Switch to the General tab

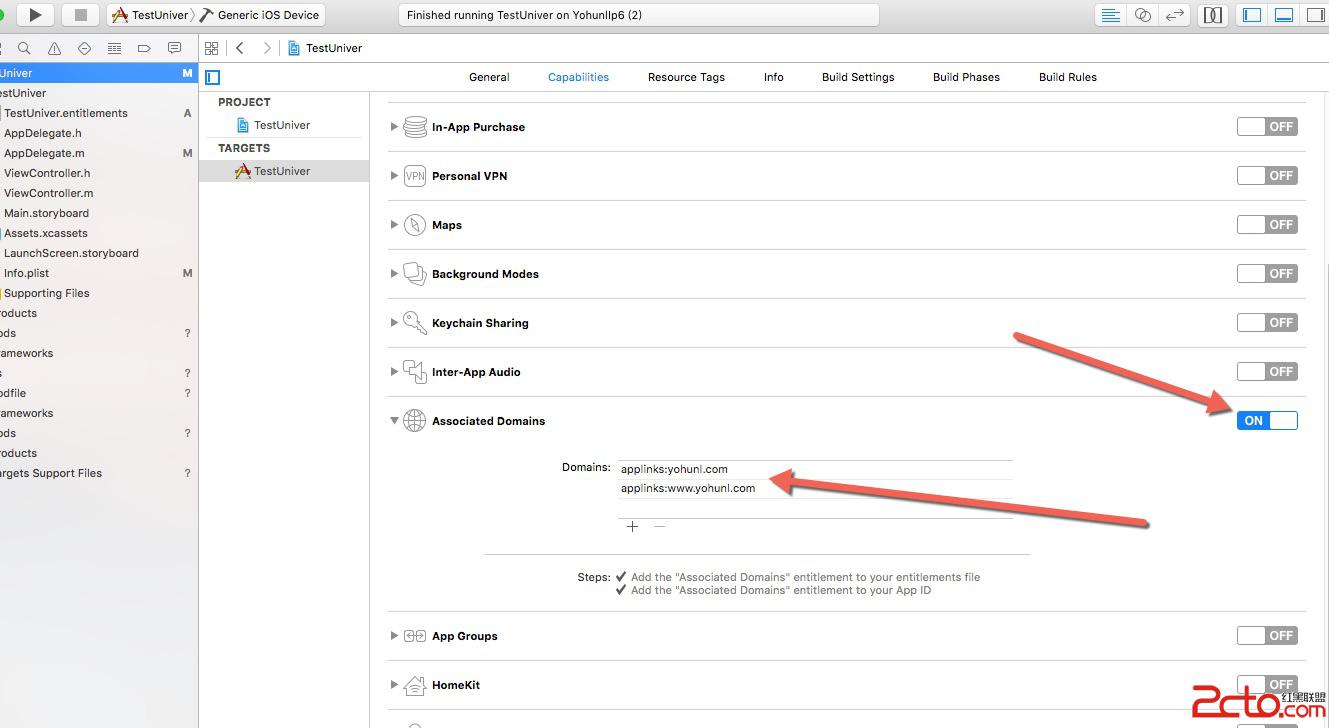(489, 77)
